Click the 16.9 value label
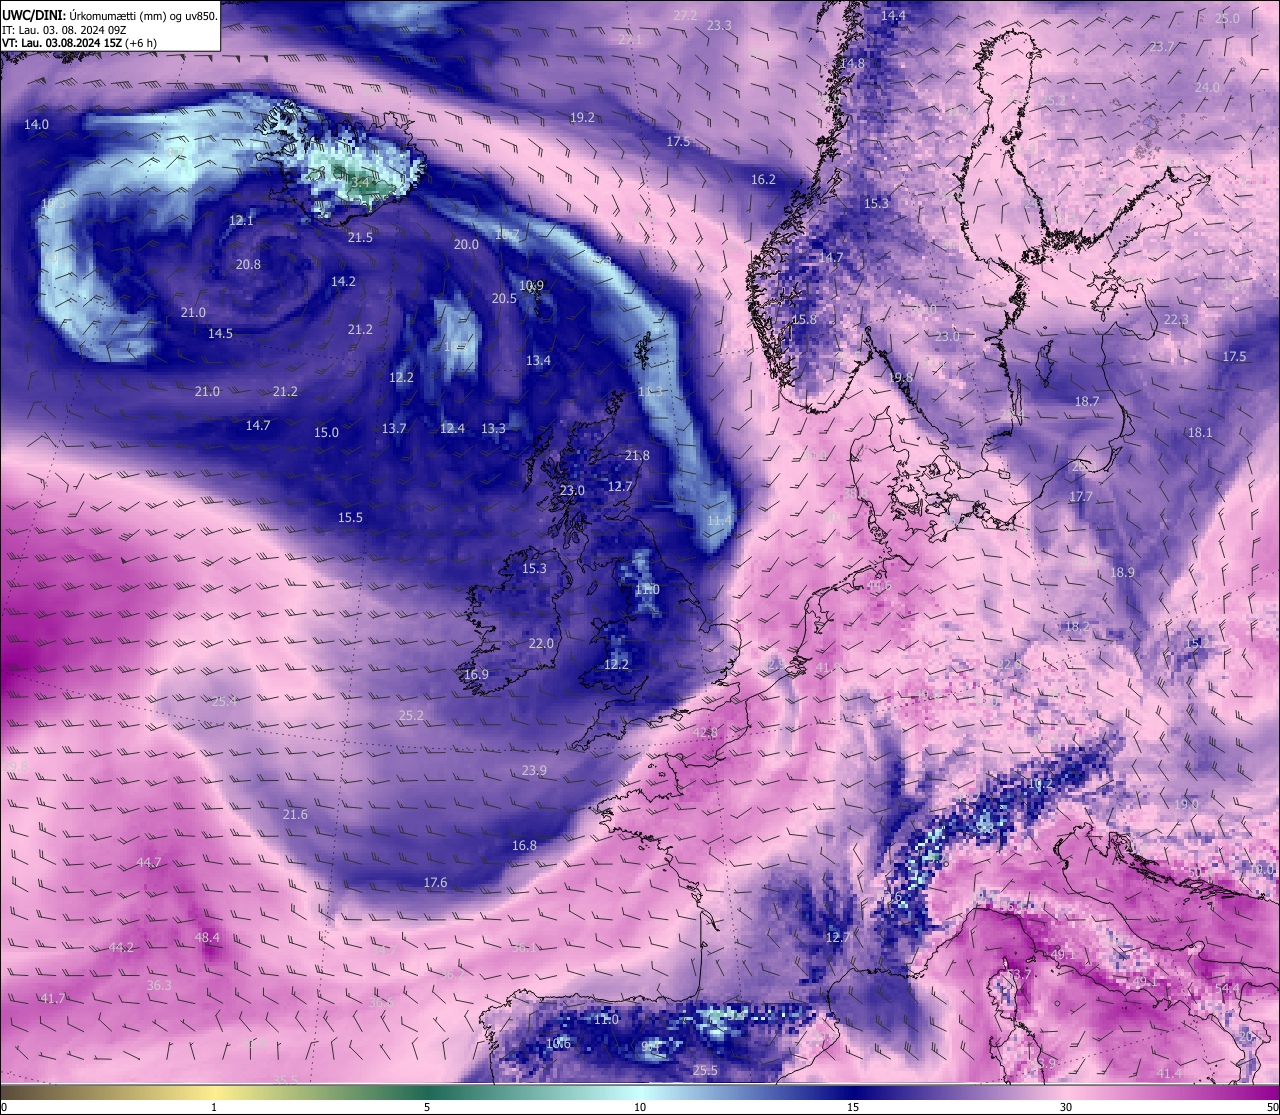The height and width of the screenshot is (1115, 1280). (x=476, y=674)
